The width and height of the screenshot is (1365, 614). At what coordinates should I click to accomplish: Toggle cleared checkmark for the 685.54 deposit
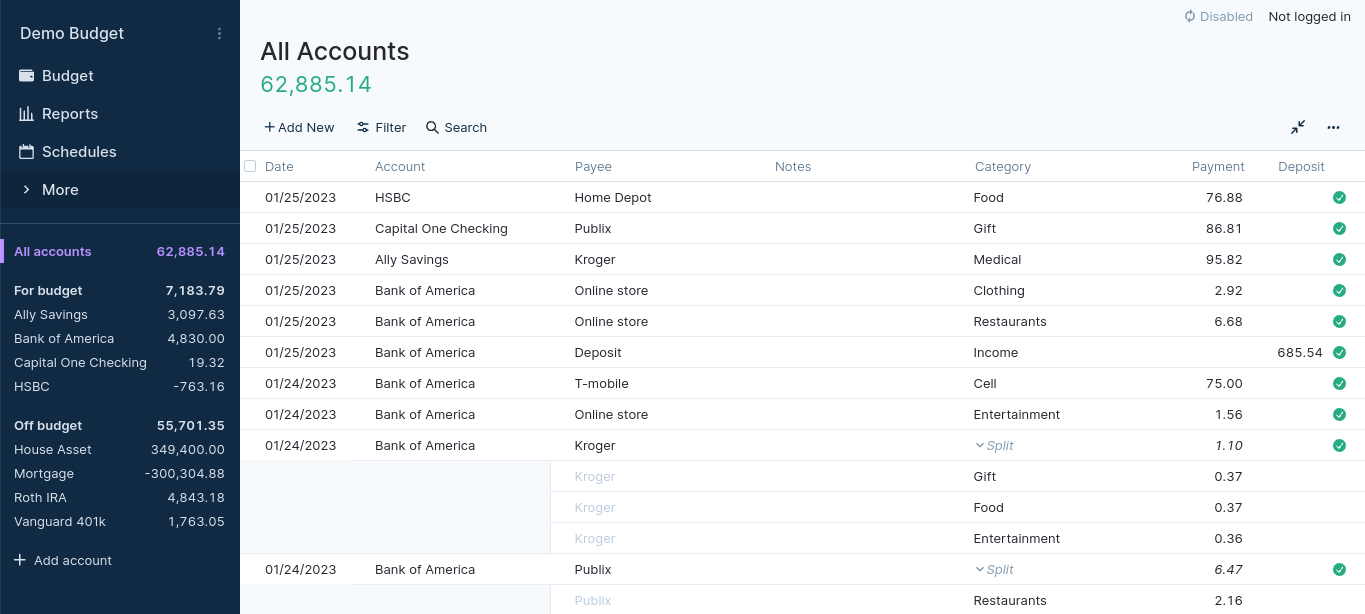pos(1339,353)
